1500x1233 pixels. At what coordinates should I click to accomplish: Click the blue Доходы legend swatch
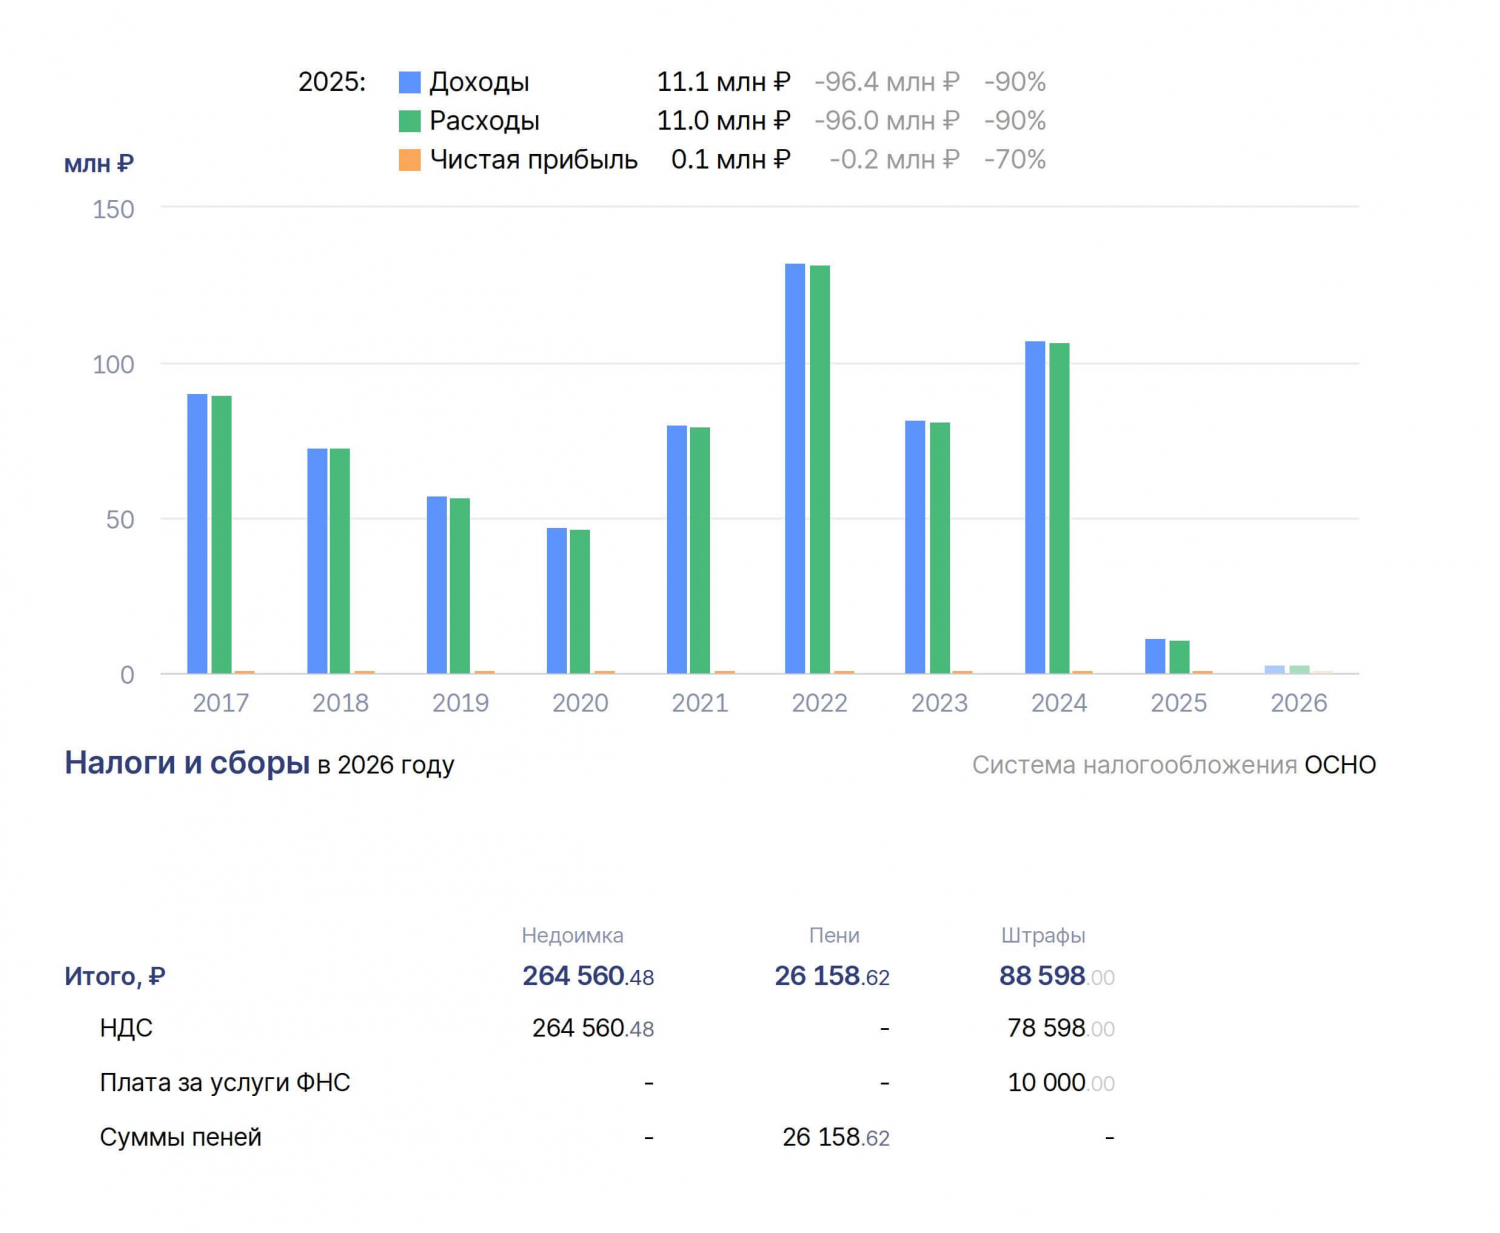point(409,82)
